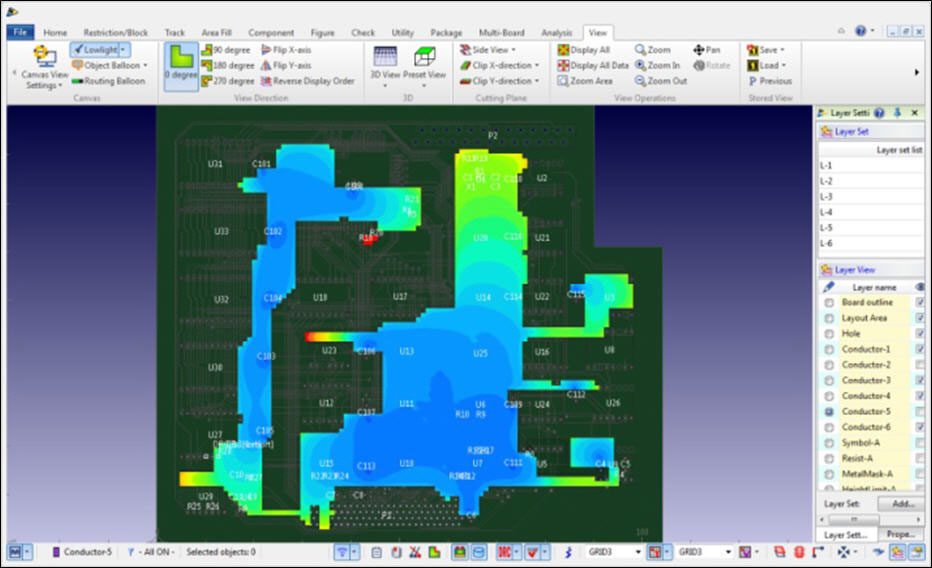Screen dimensions: 932x568
Task: Flip the view along the Y-axis
Action: (286, 65)
